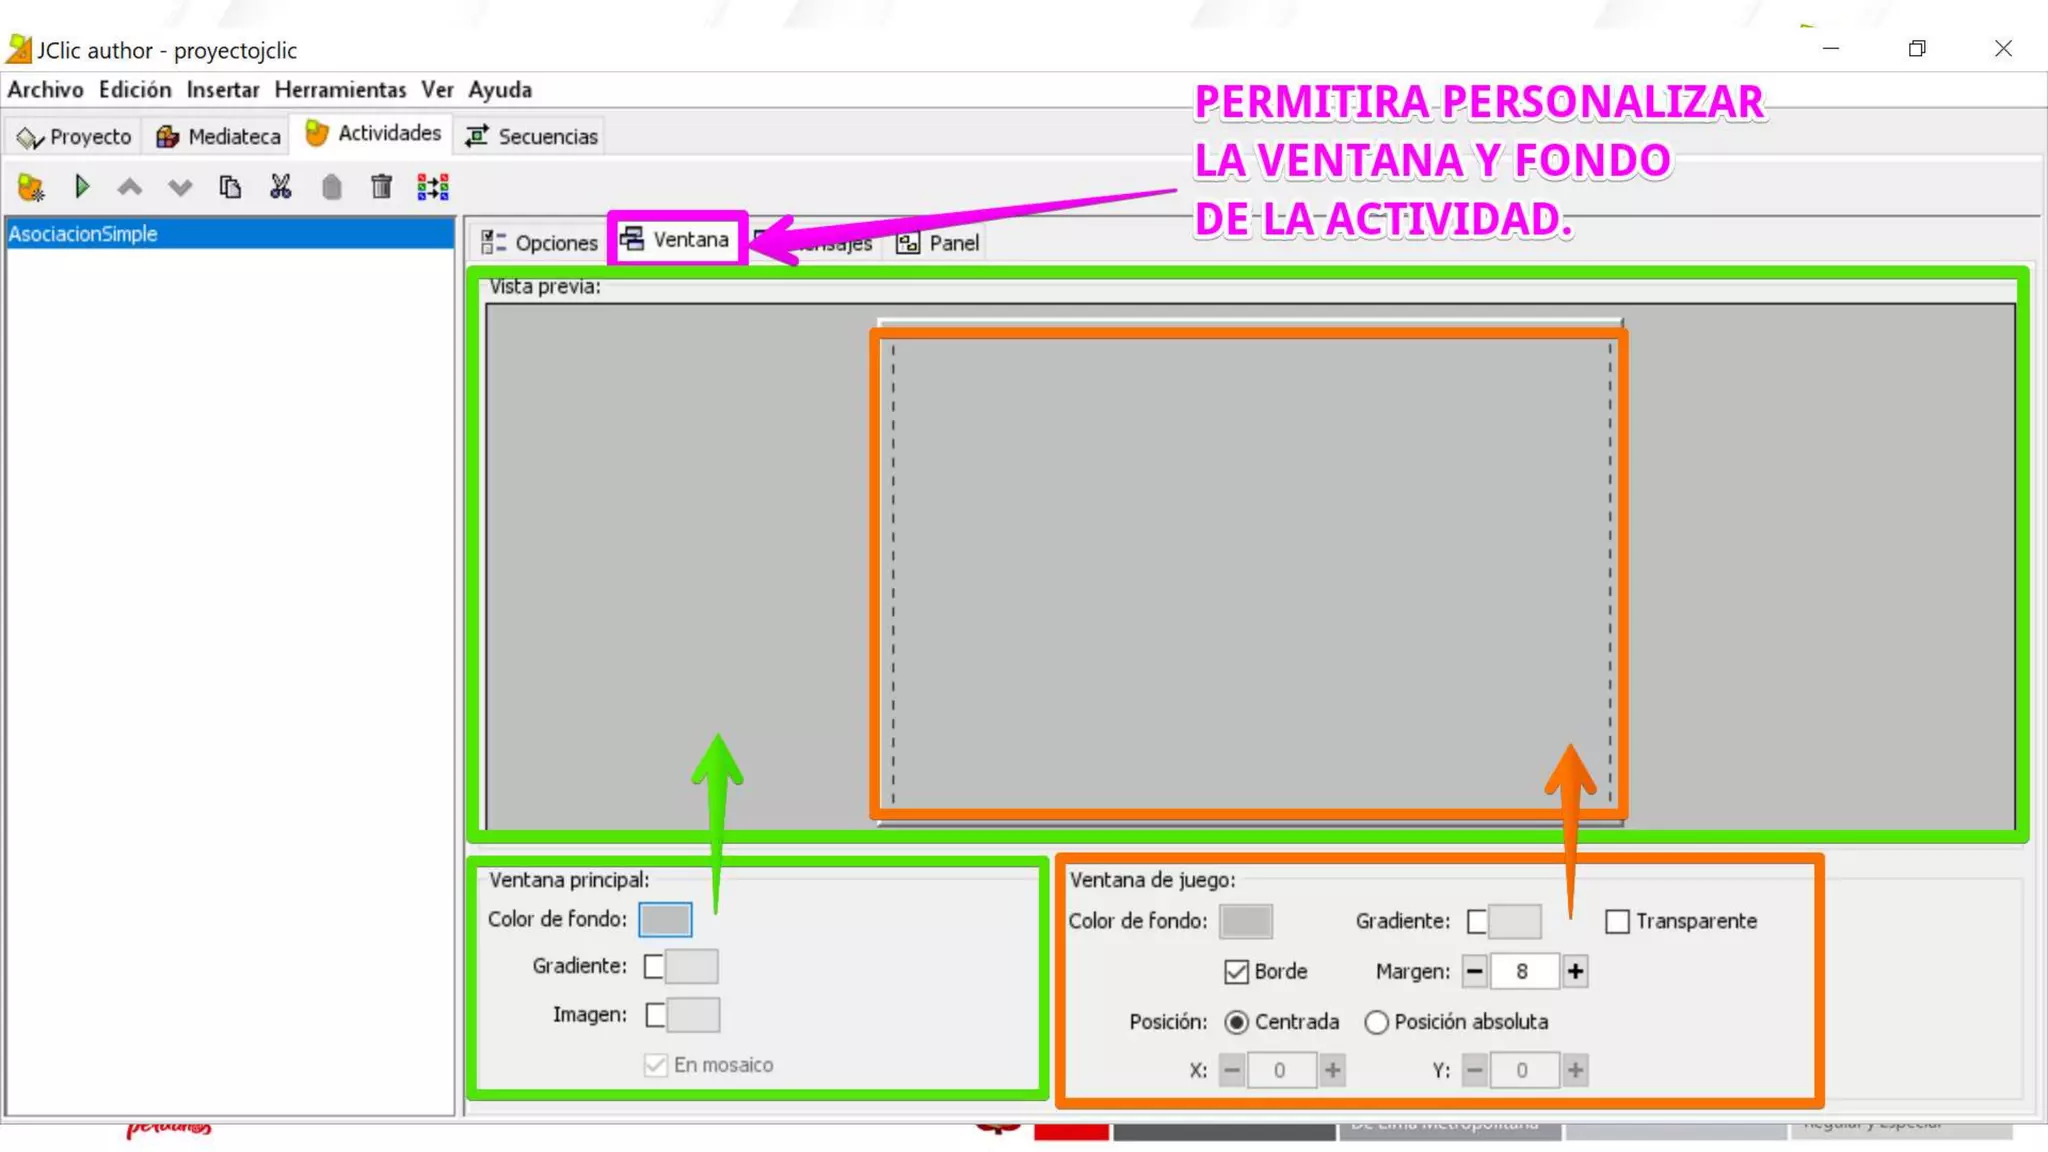Open the Panel tab
Viewport: 2048px width, 1152px height.
tap(938, 243)
